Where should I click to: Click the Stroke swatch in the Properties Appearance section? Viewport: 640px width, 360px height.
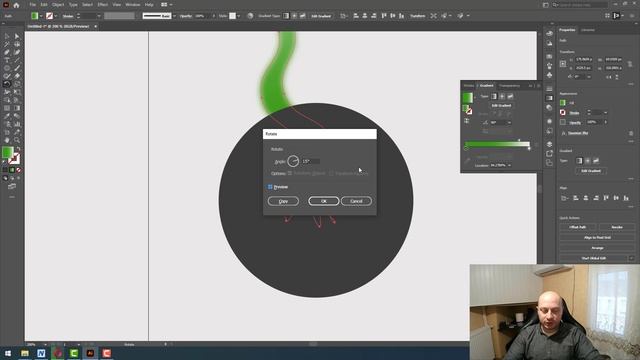pos(563,112)
